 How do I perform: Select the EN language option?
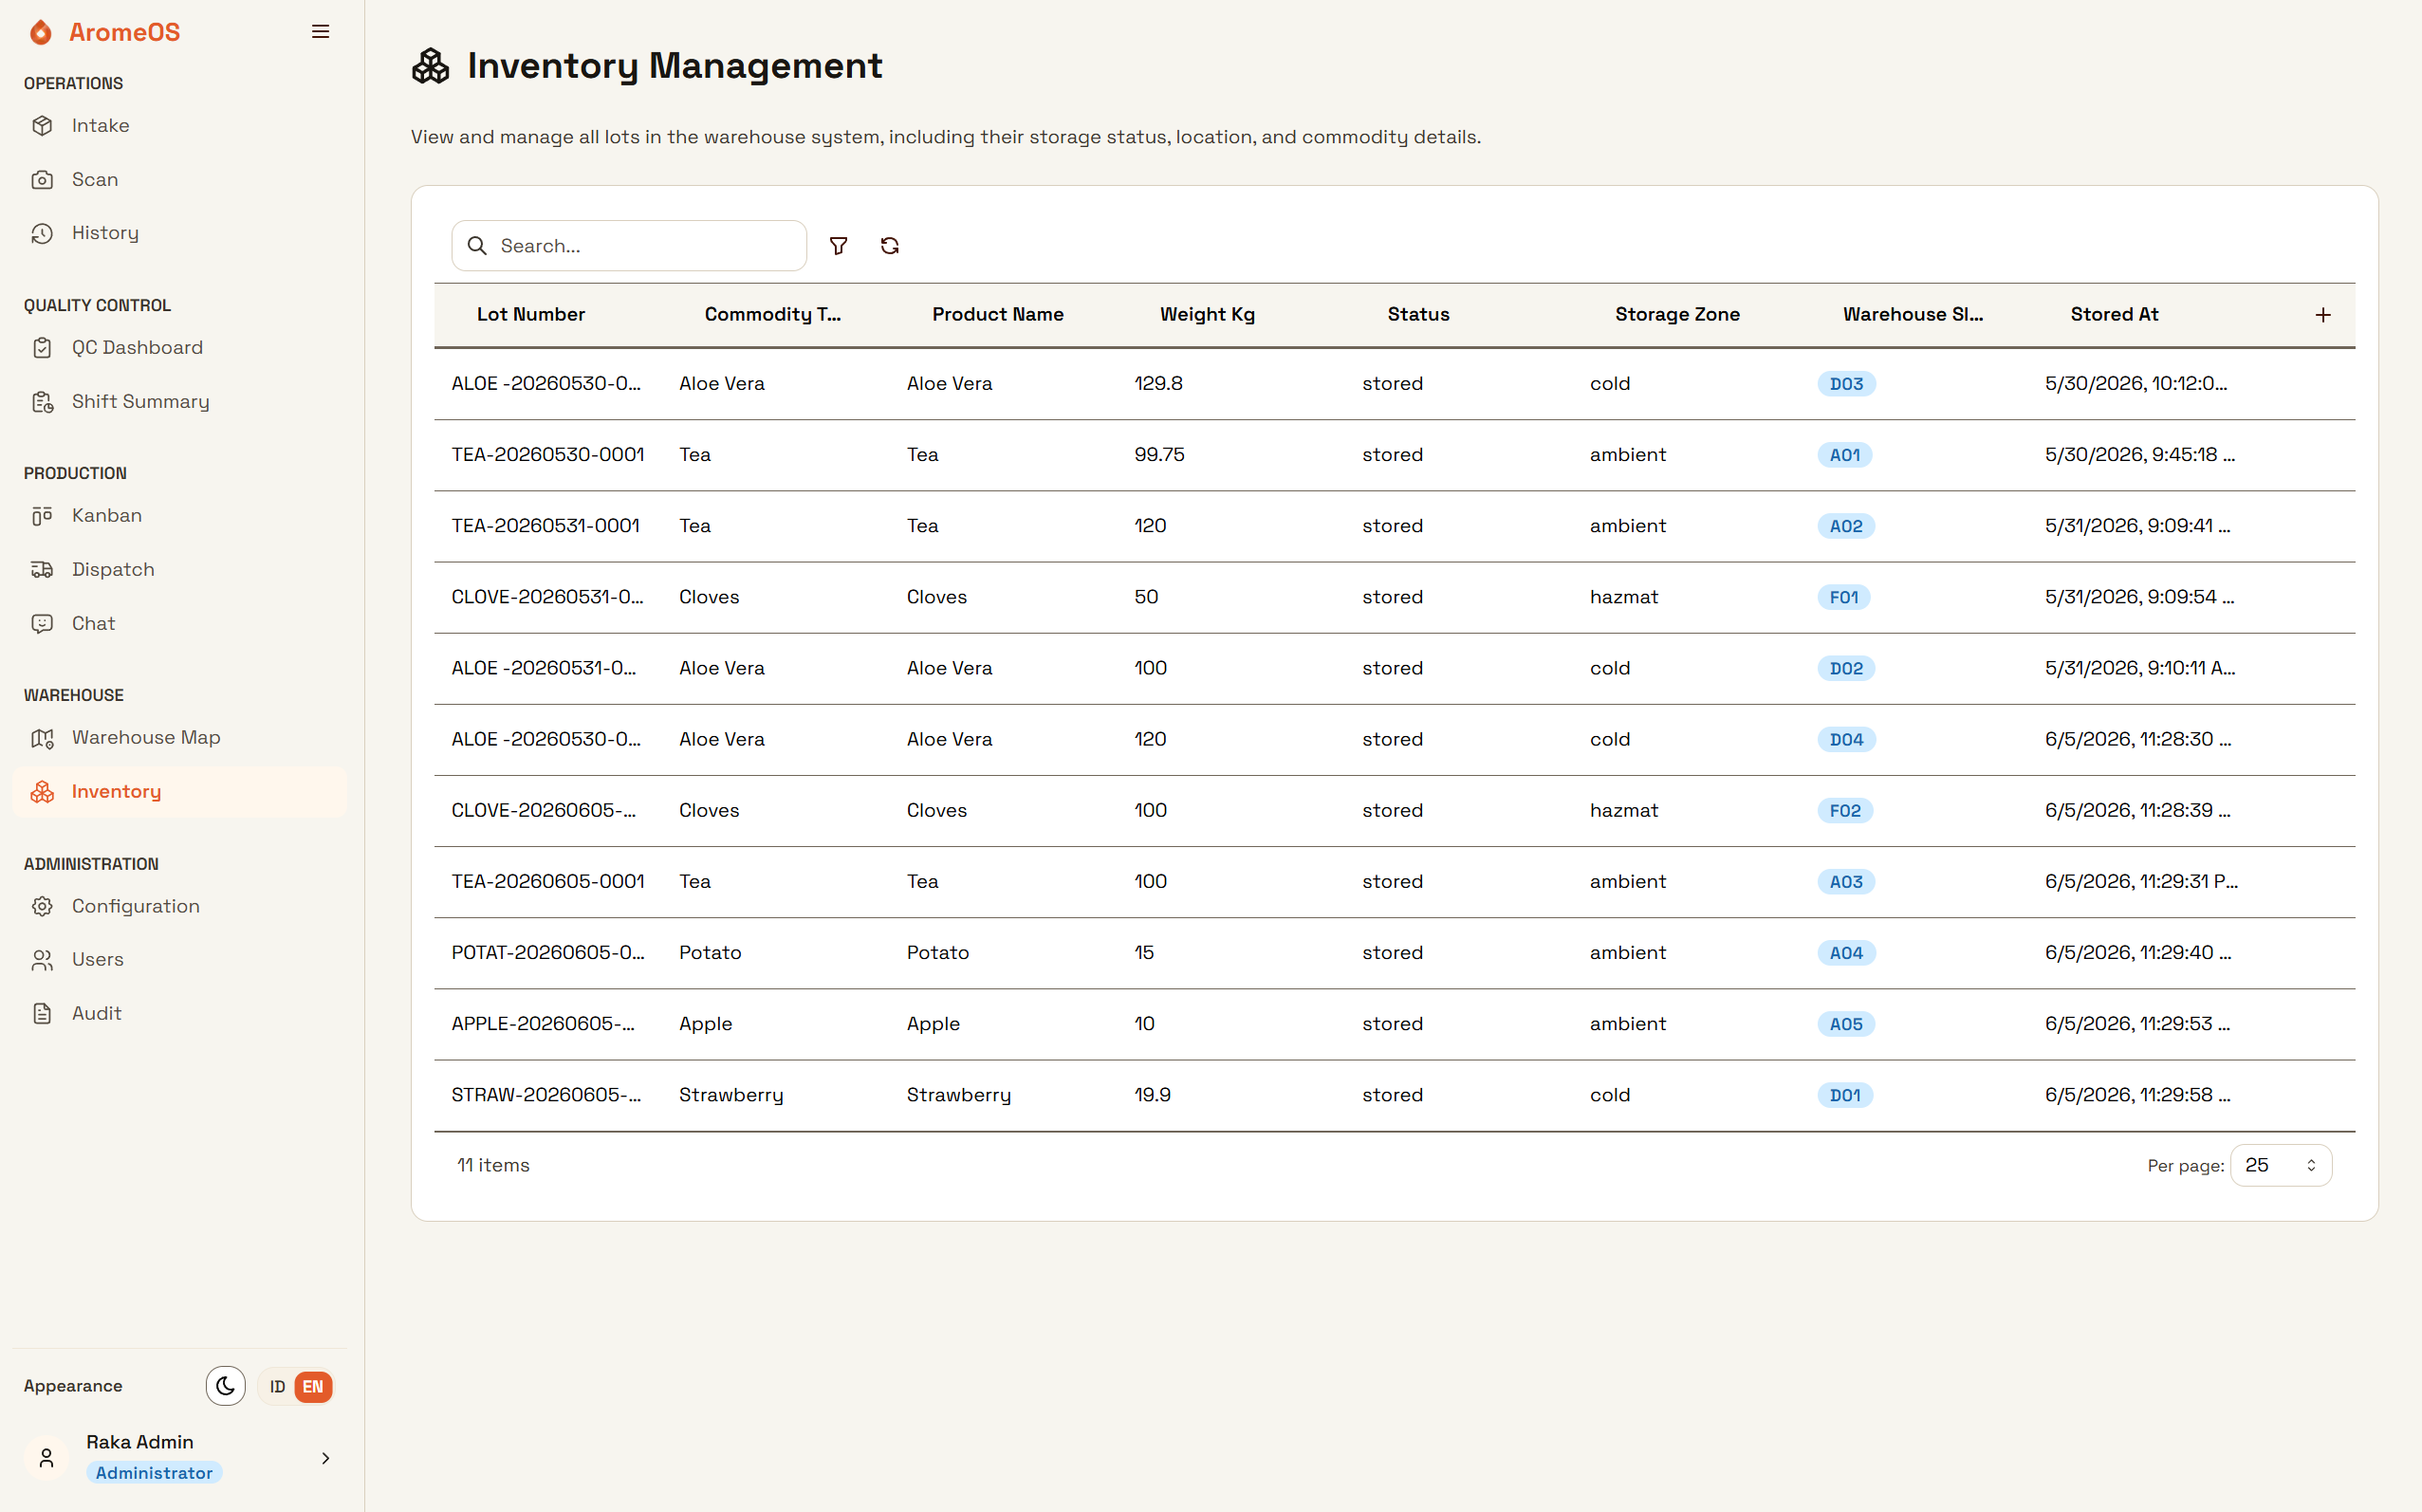313,1386
